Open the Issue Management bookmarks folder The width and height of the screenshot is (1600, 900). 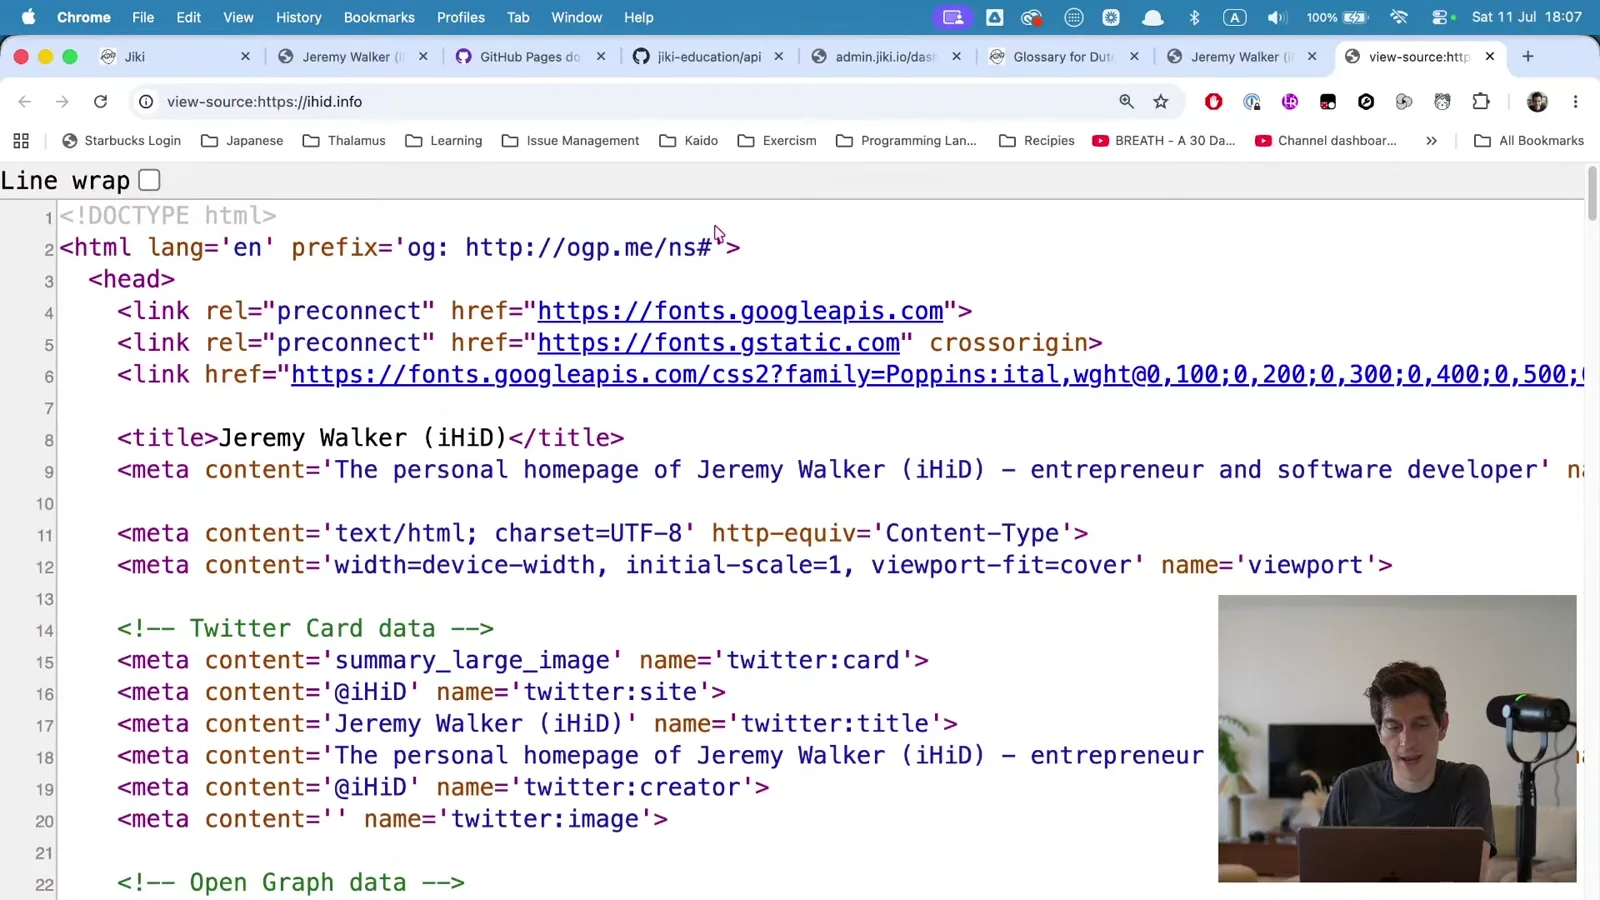coord(571,141)
